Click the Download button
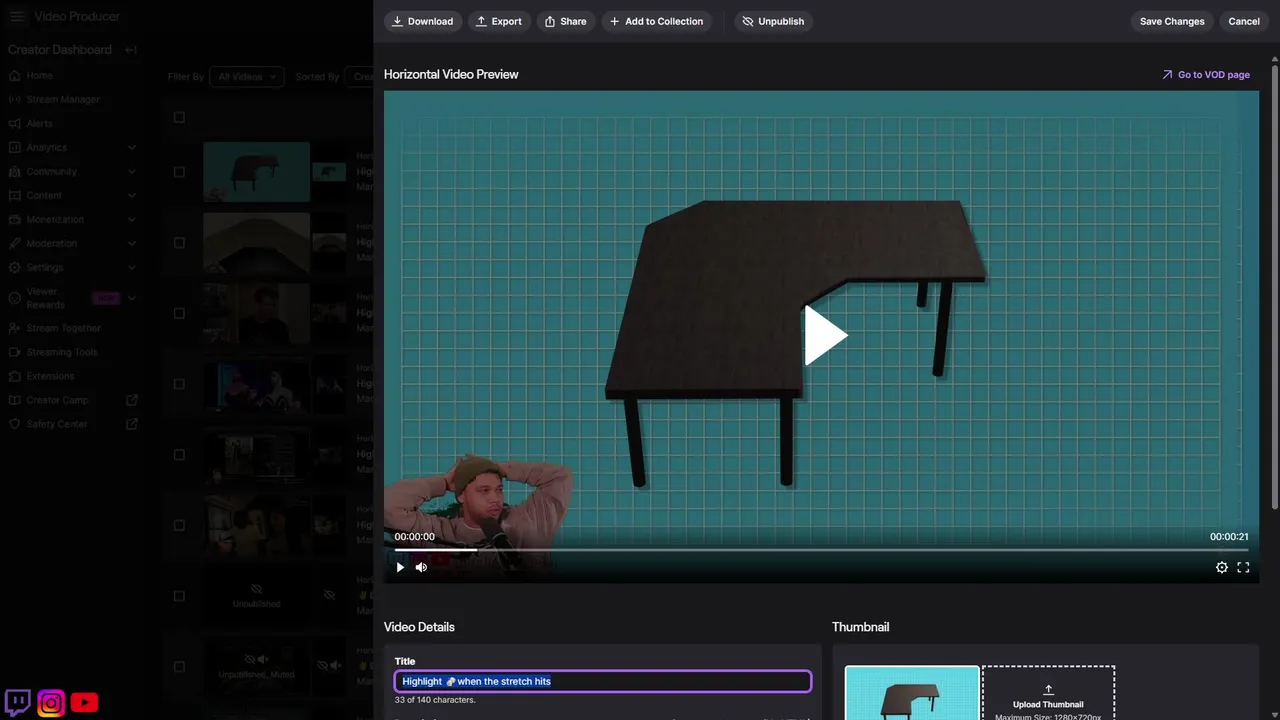The height and width of the screenshot is (720, 1280). [x=423, y=21]
